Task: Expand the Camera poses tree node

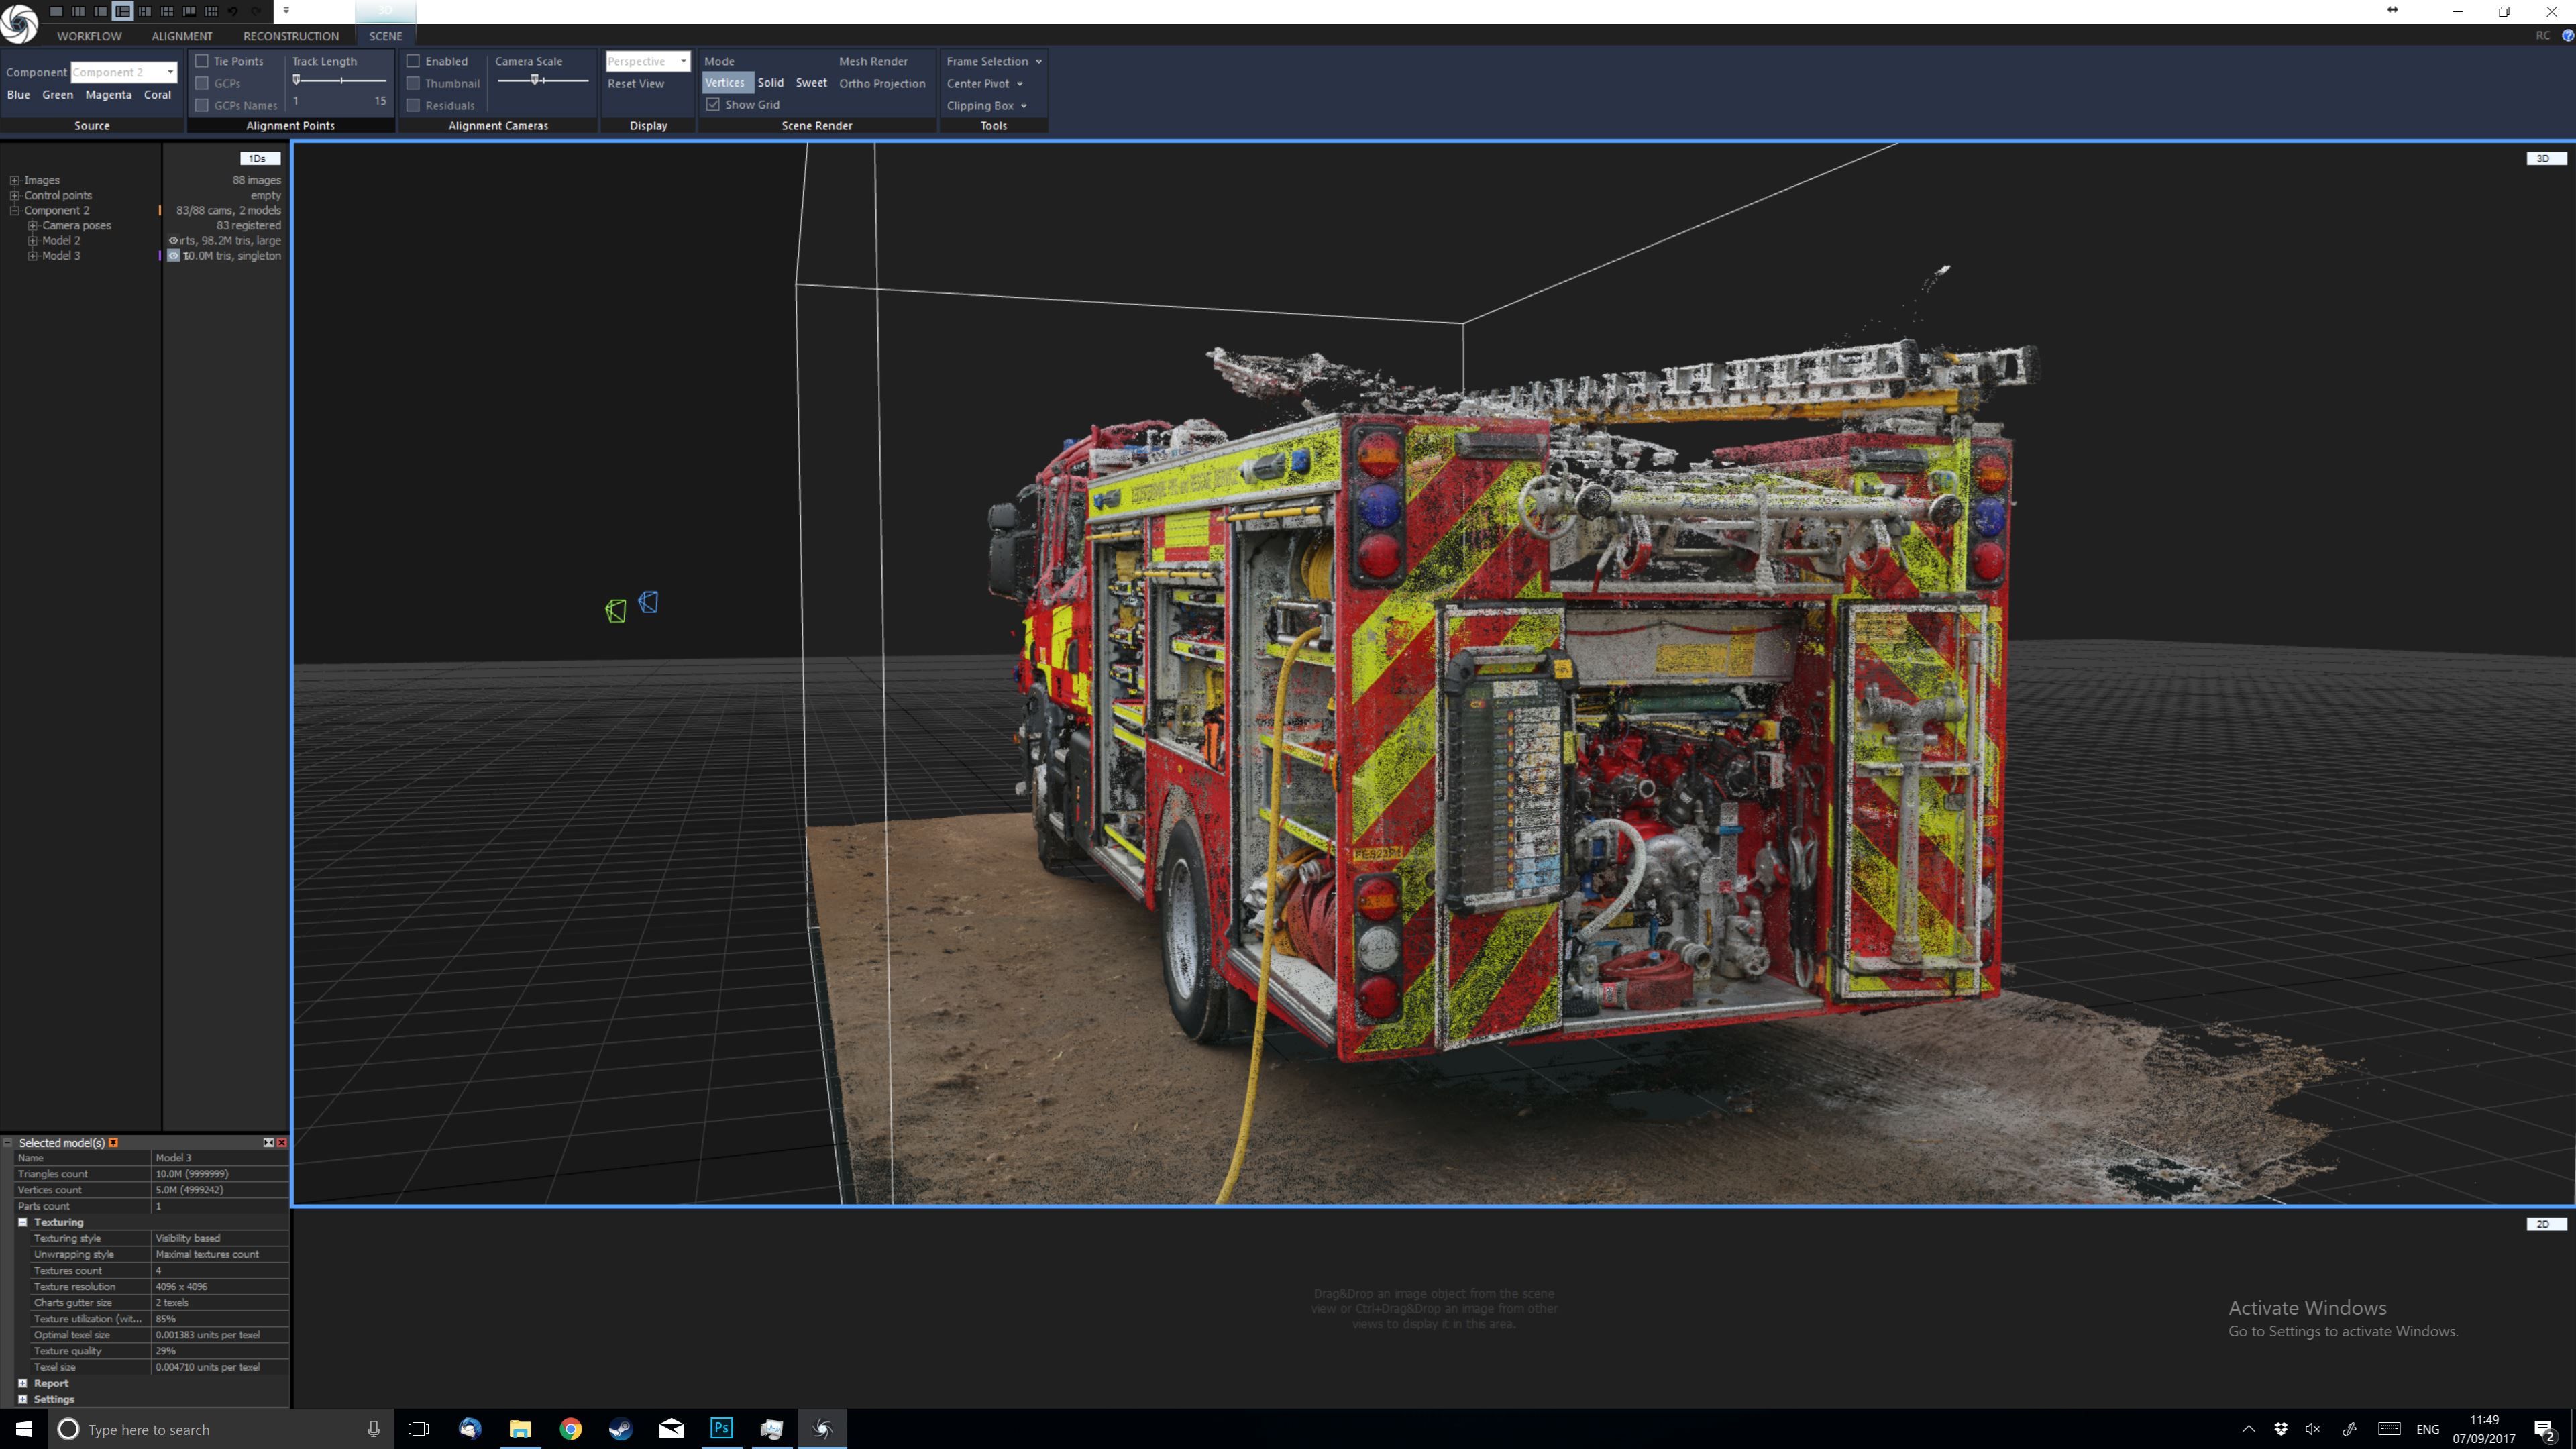Action: [33, 226]
